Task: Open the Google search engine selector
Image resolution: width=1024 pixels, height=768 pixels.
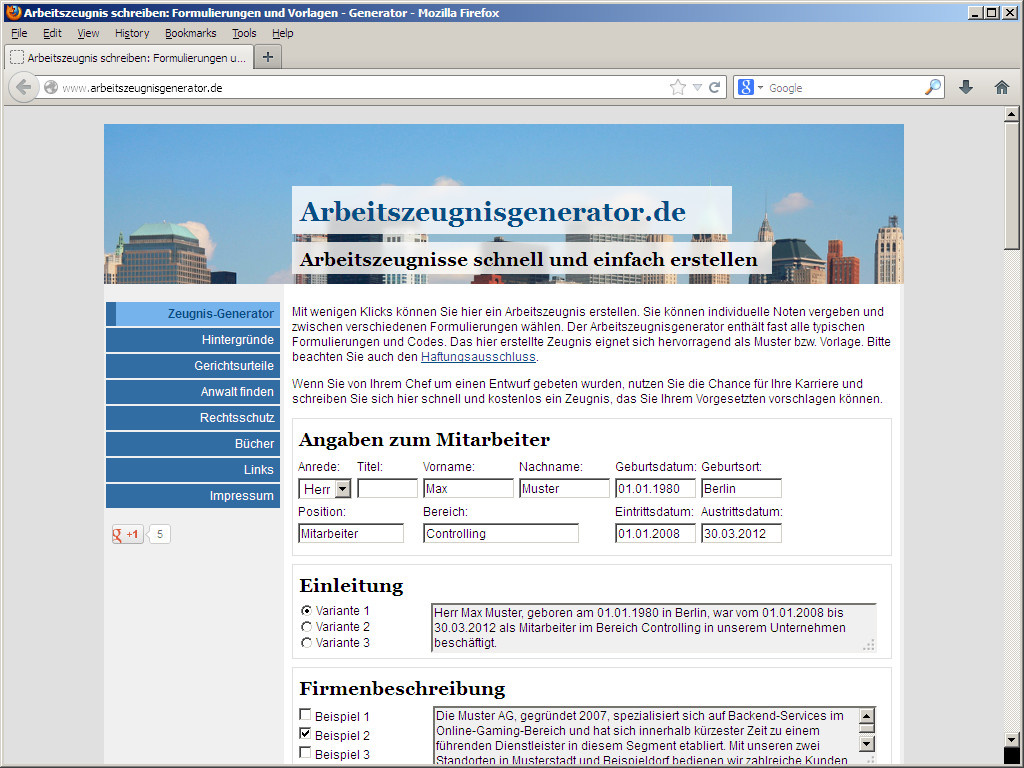Action: pyautogui.click(x=749, y=87)
